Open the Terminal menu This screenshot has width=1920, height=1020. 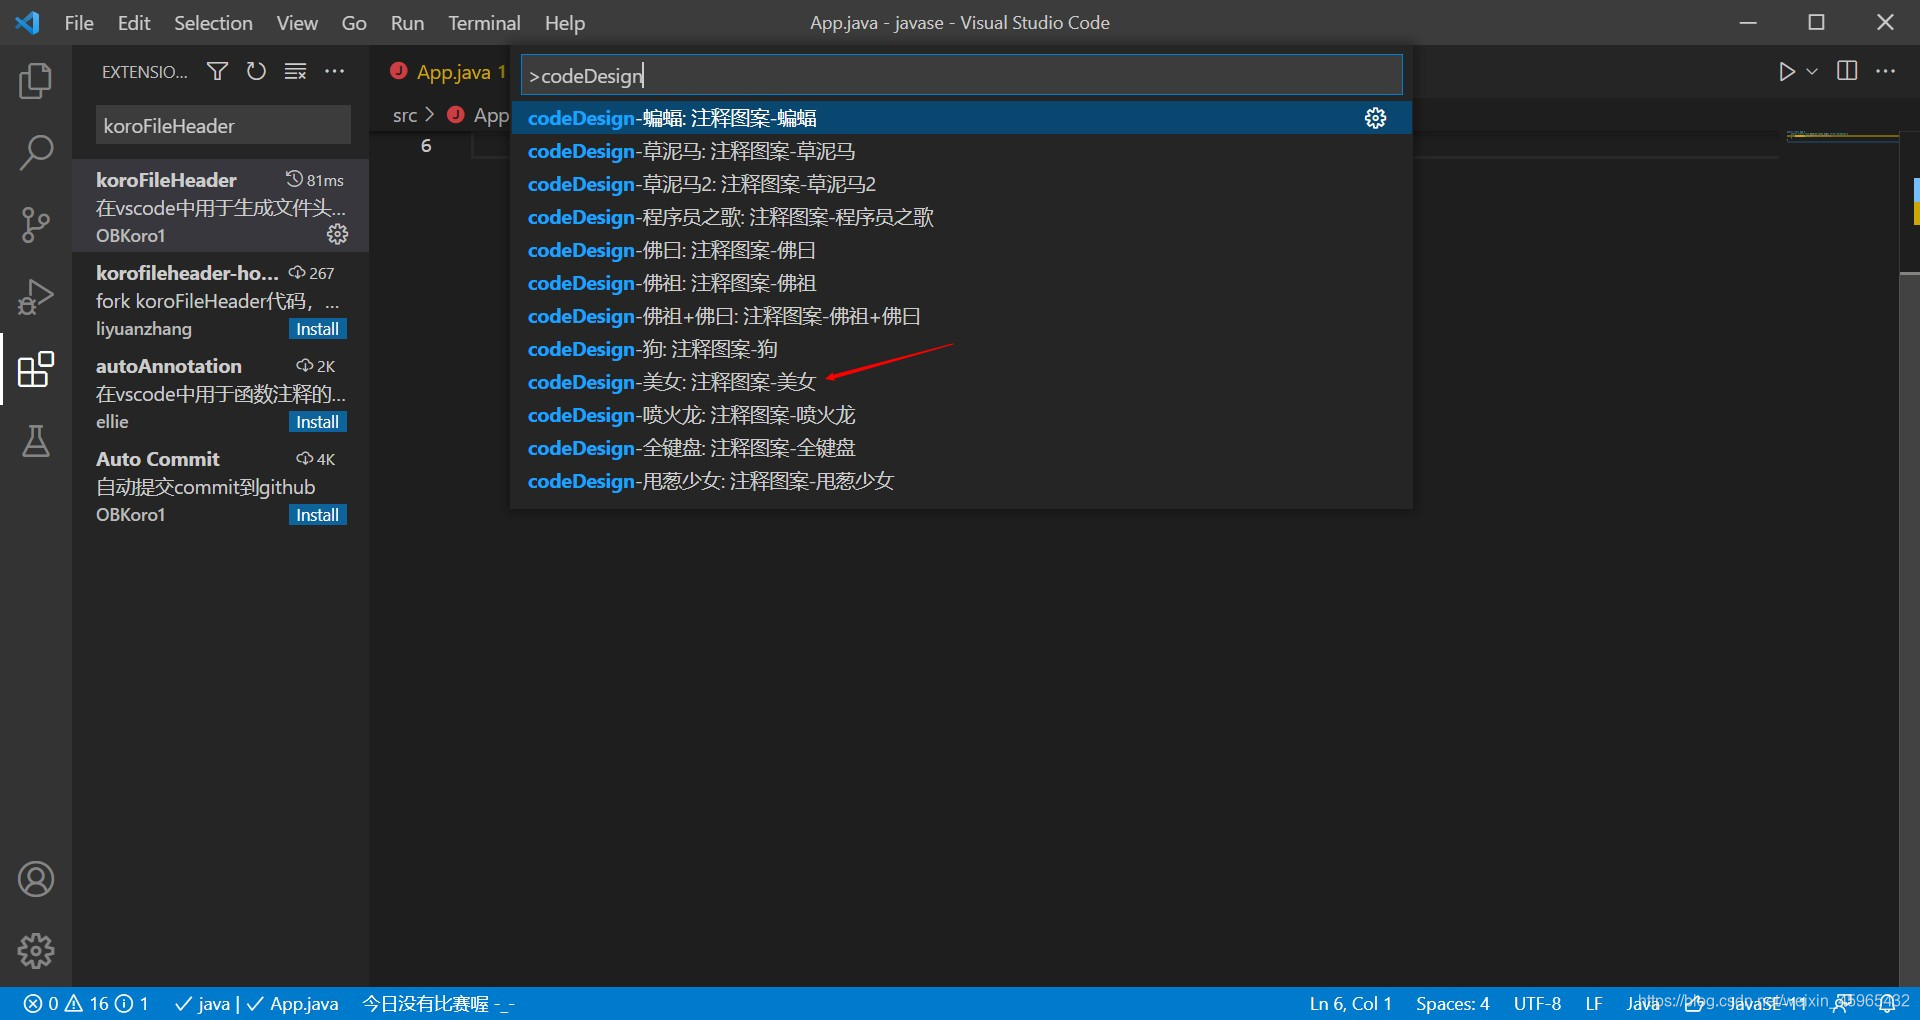point(484,22)
